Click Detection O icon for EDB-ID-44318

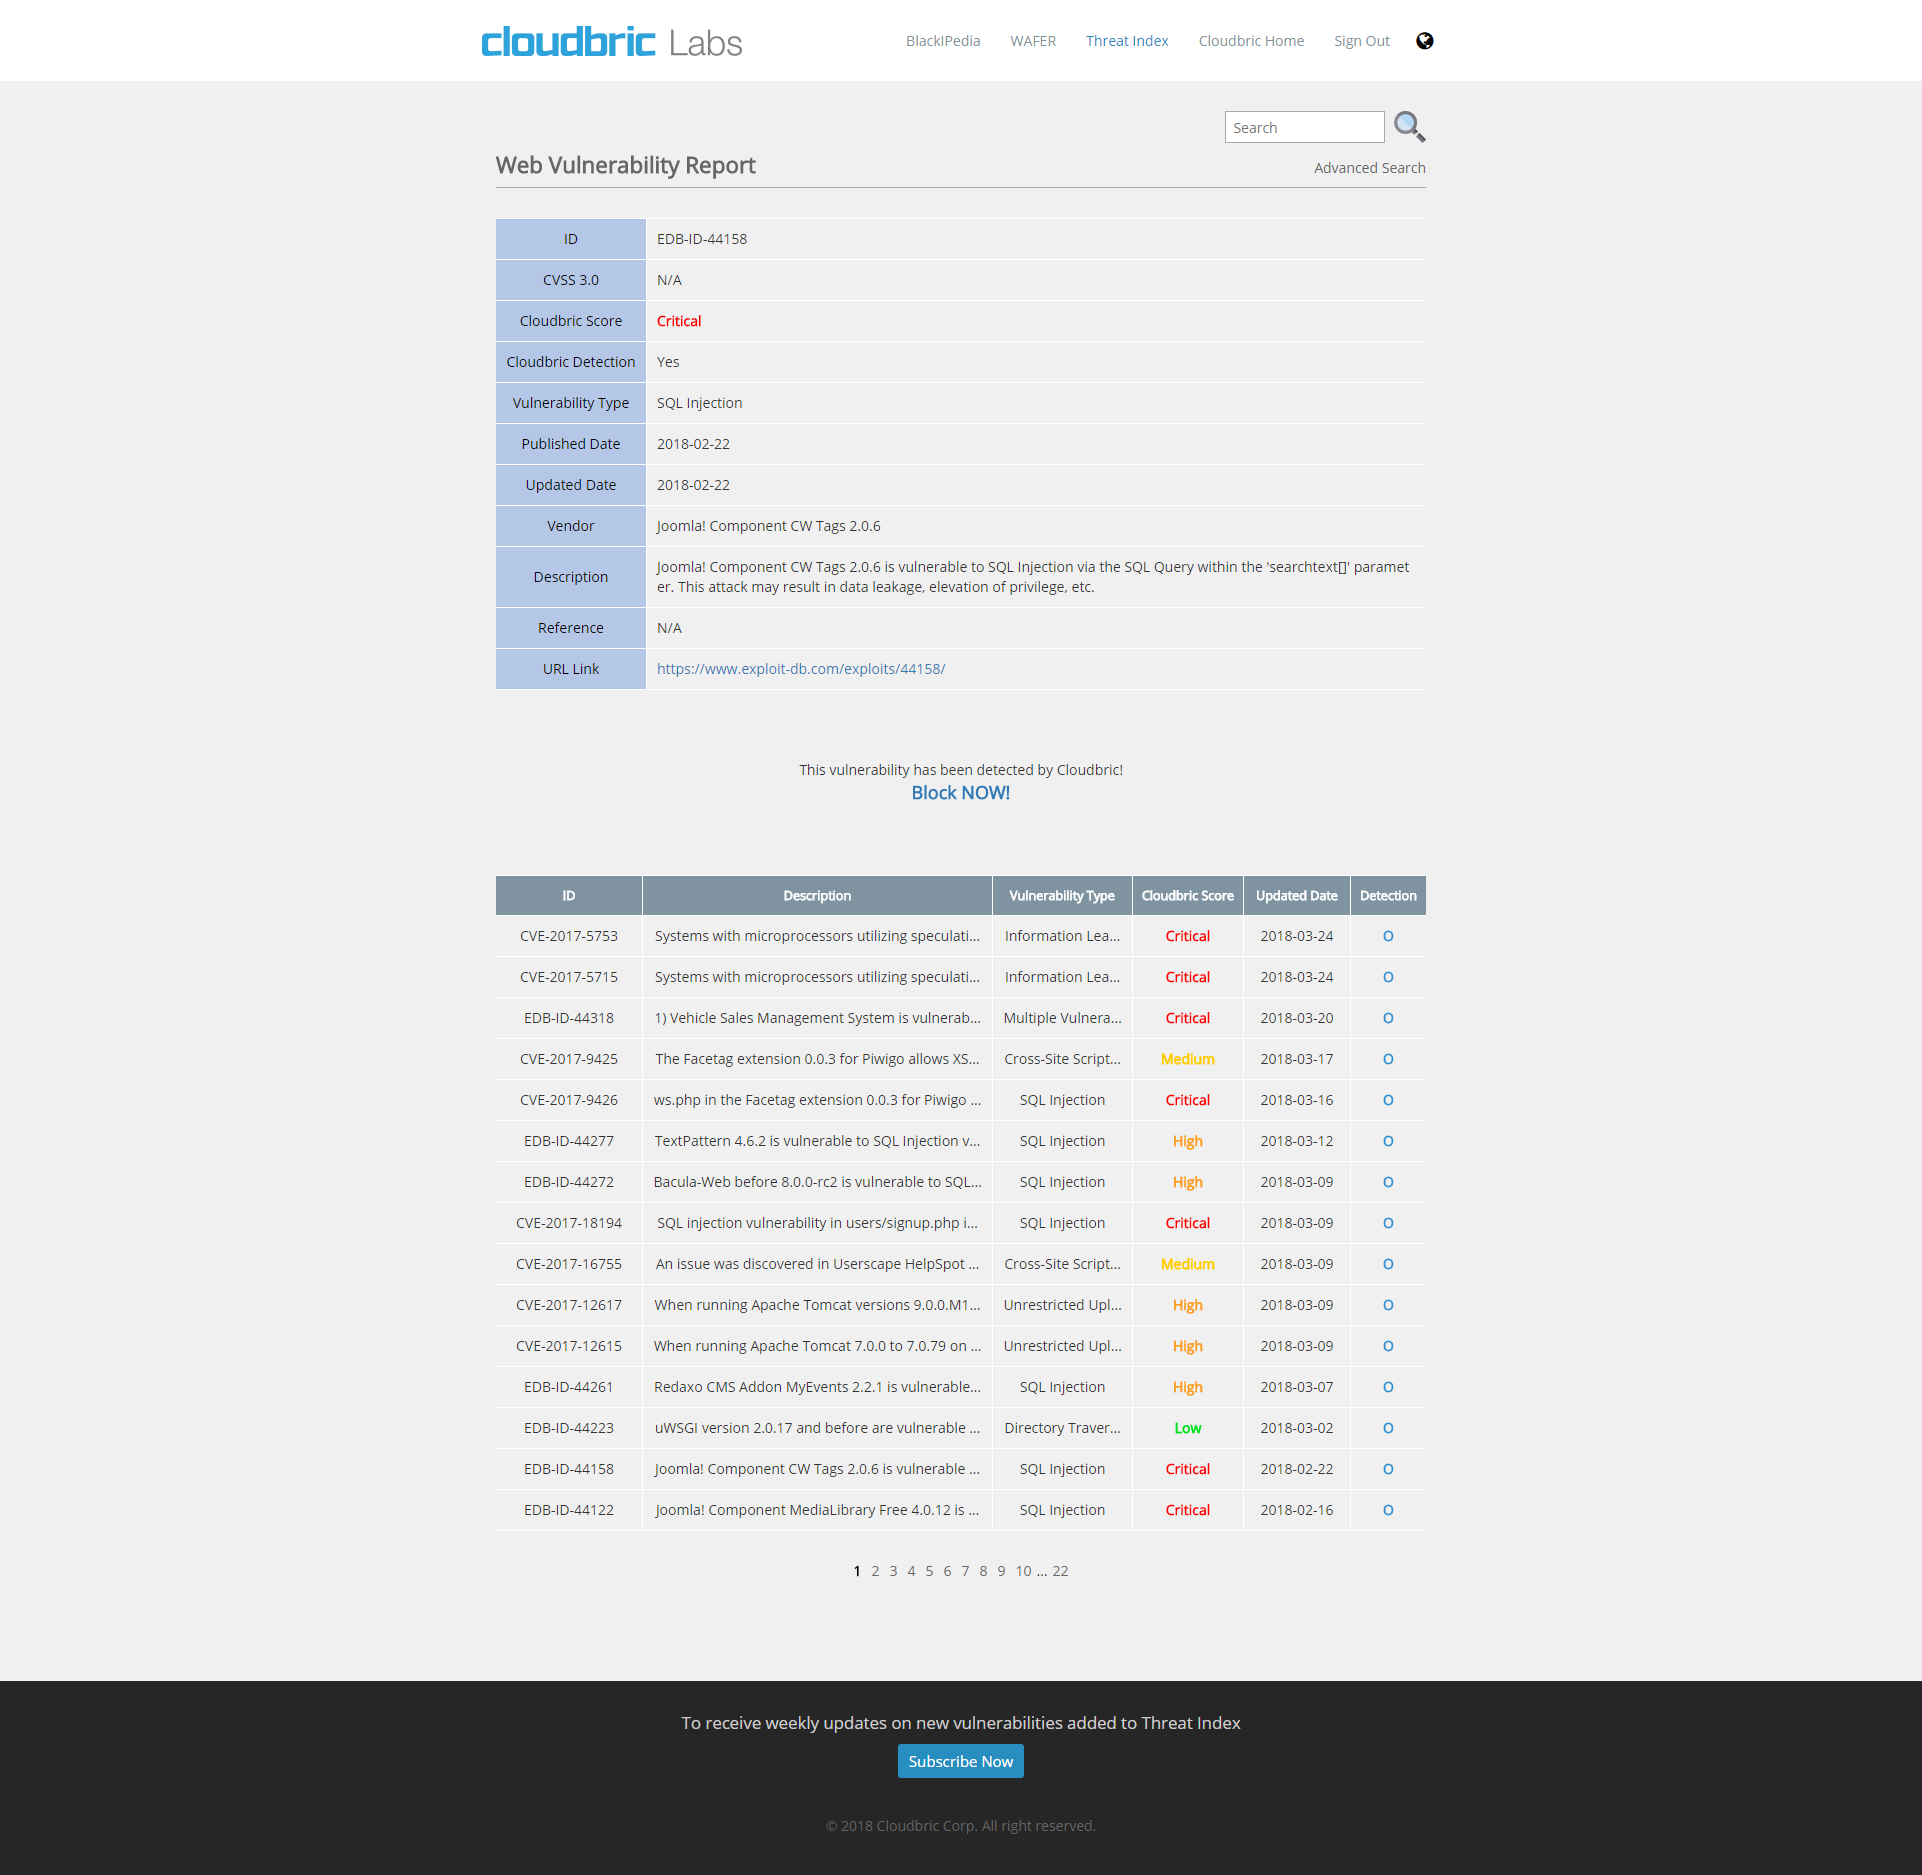coord(1386,1018)
